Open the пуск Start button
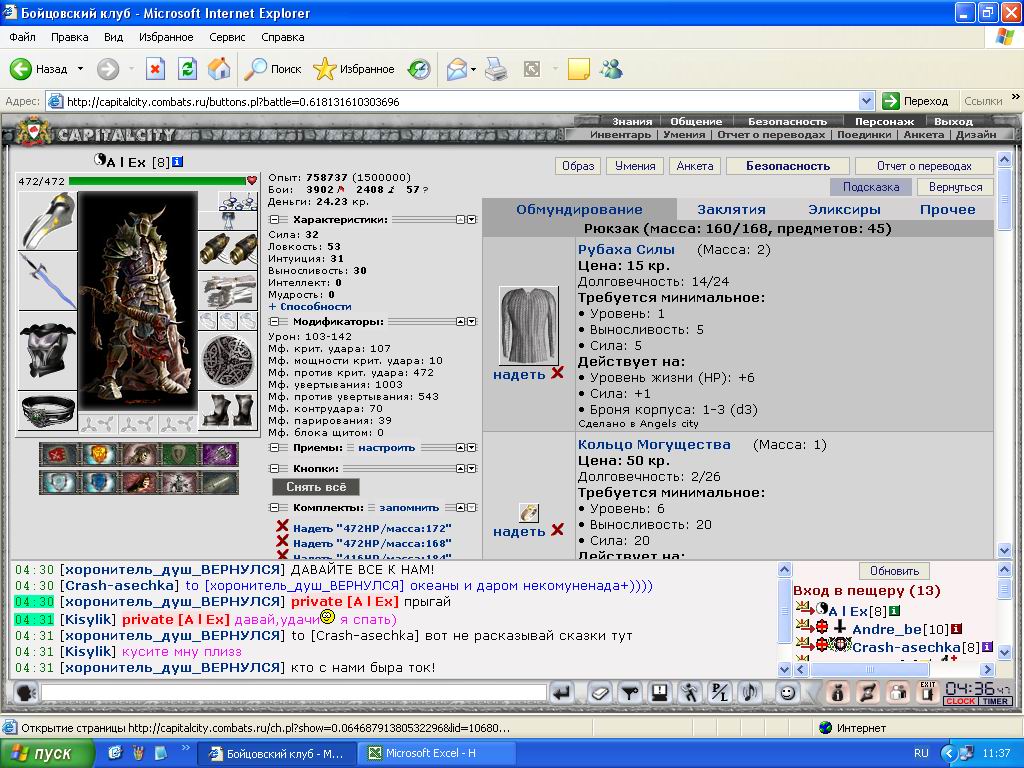The height and width of the screenshot is (768, 1024). click(x=47, y=753)
